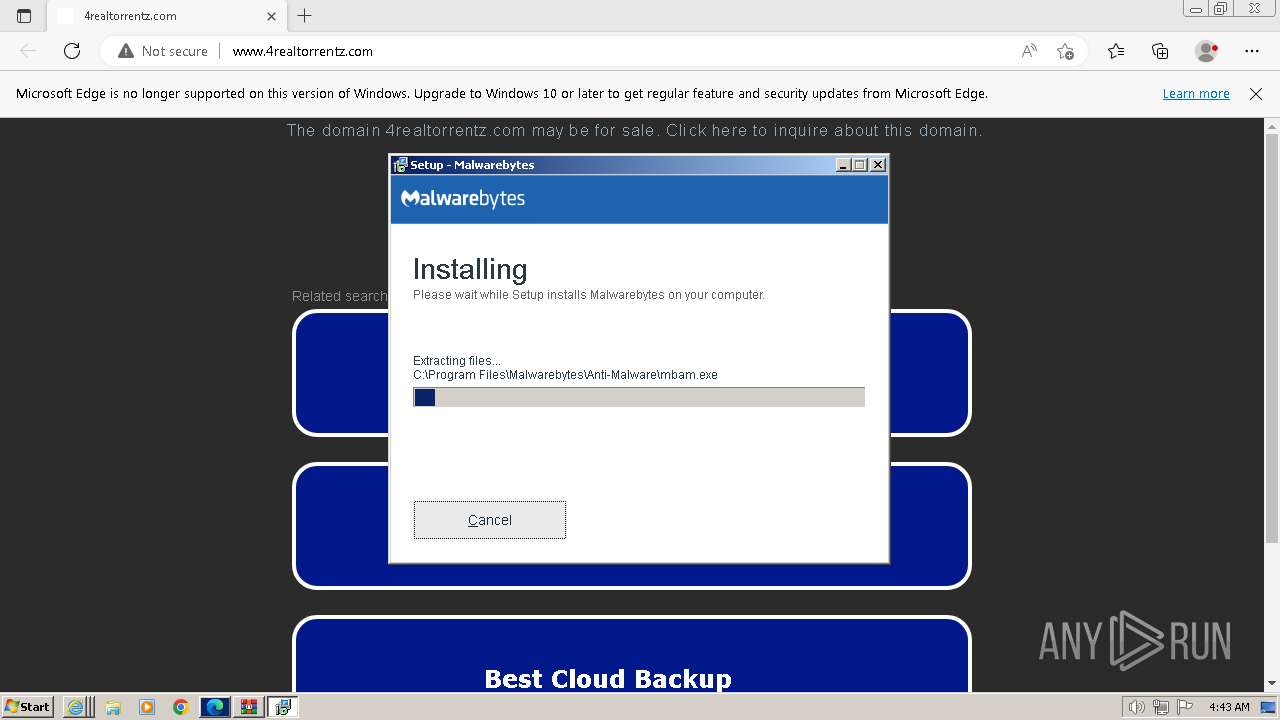Click the domain for sale inquiry link
This screenshot has height=720, width=1280.
tap(634, 130)
